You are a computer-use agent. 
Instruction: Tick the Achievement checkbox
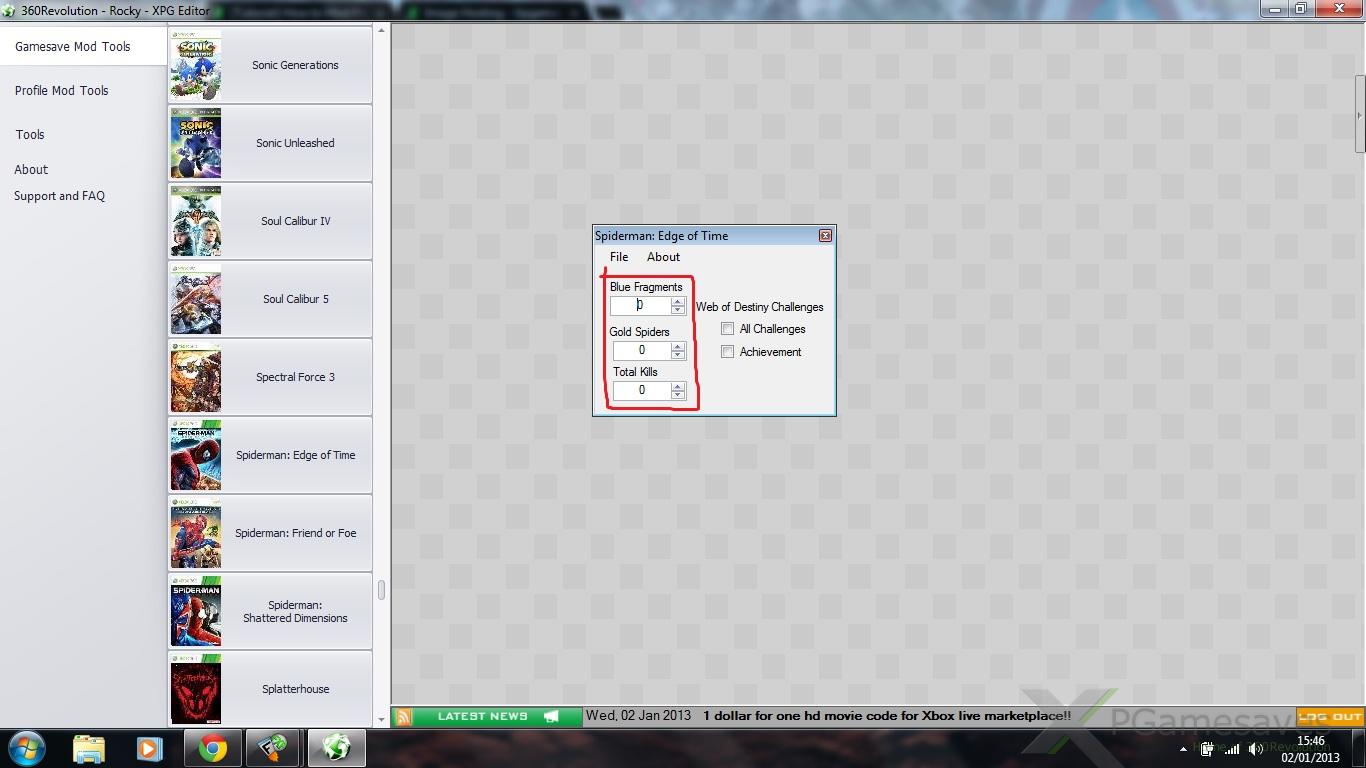tap(728, 352)
